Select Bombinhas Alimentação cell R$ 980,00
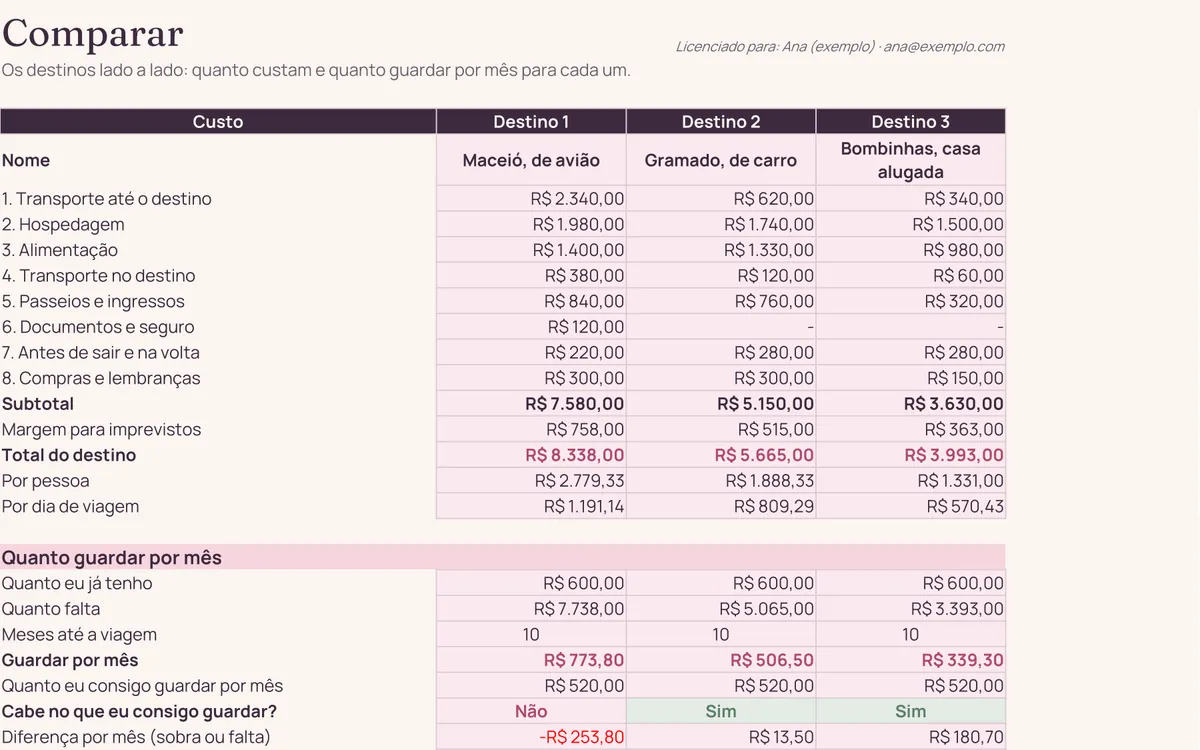1200x750 pixels. tap(911, 250)
